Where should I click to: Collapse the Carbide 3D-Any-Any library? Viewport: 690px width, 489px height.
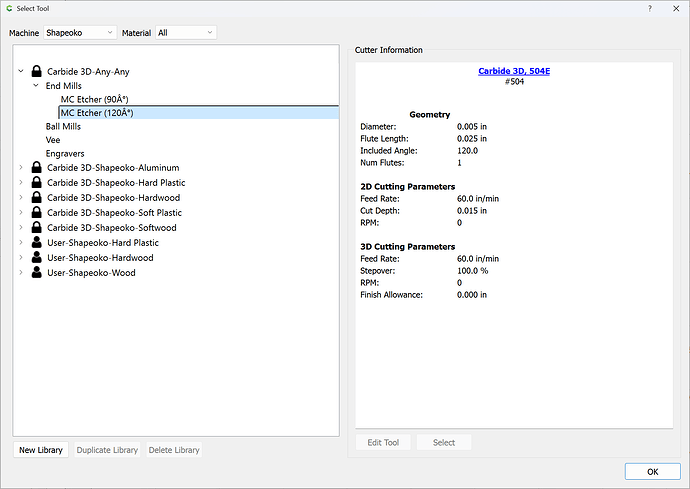(x=21, y=71)
